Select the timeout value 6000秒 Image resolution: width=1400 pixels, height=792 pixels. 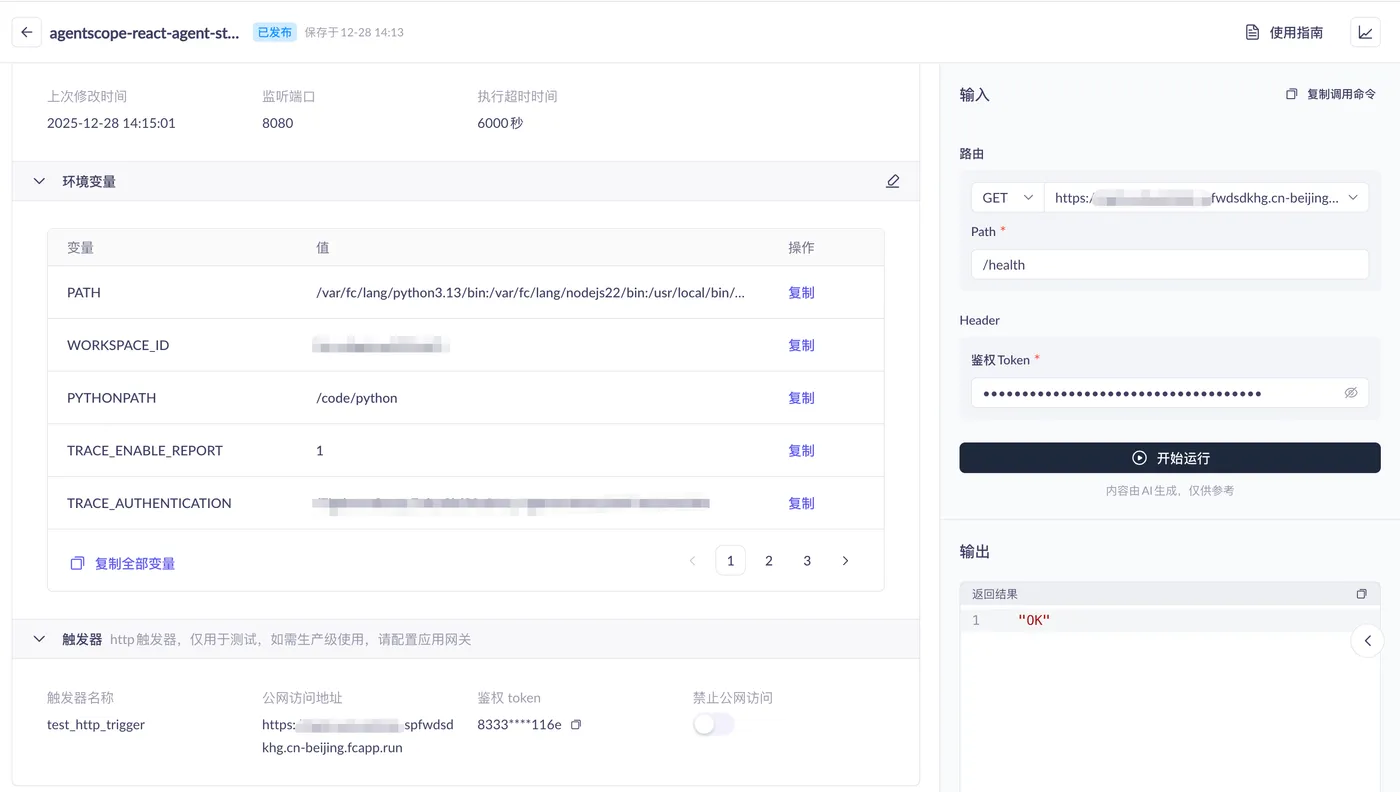pos(500,123)
